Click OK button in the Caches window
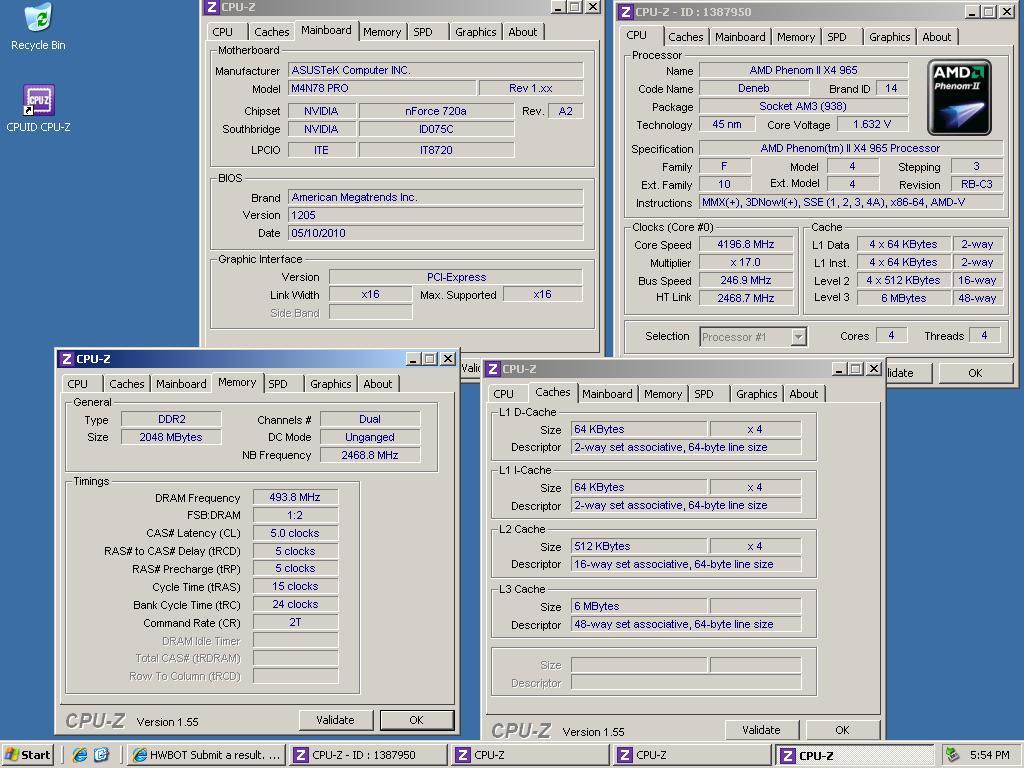This screenshot has height=768, width=1024. [842, 729]
